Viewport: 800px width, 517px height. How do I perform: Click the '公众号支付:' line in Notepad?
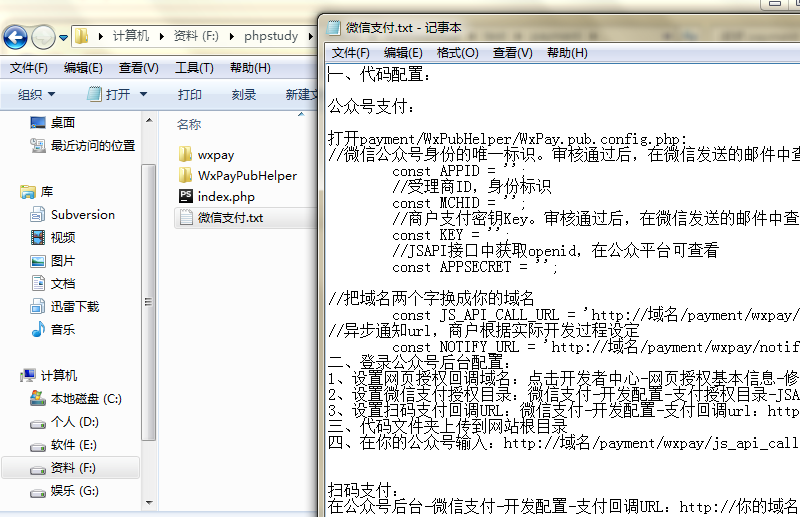371,107
